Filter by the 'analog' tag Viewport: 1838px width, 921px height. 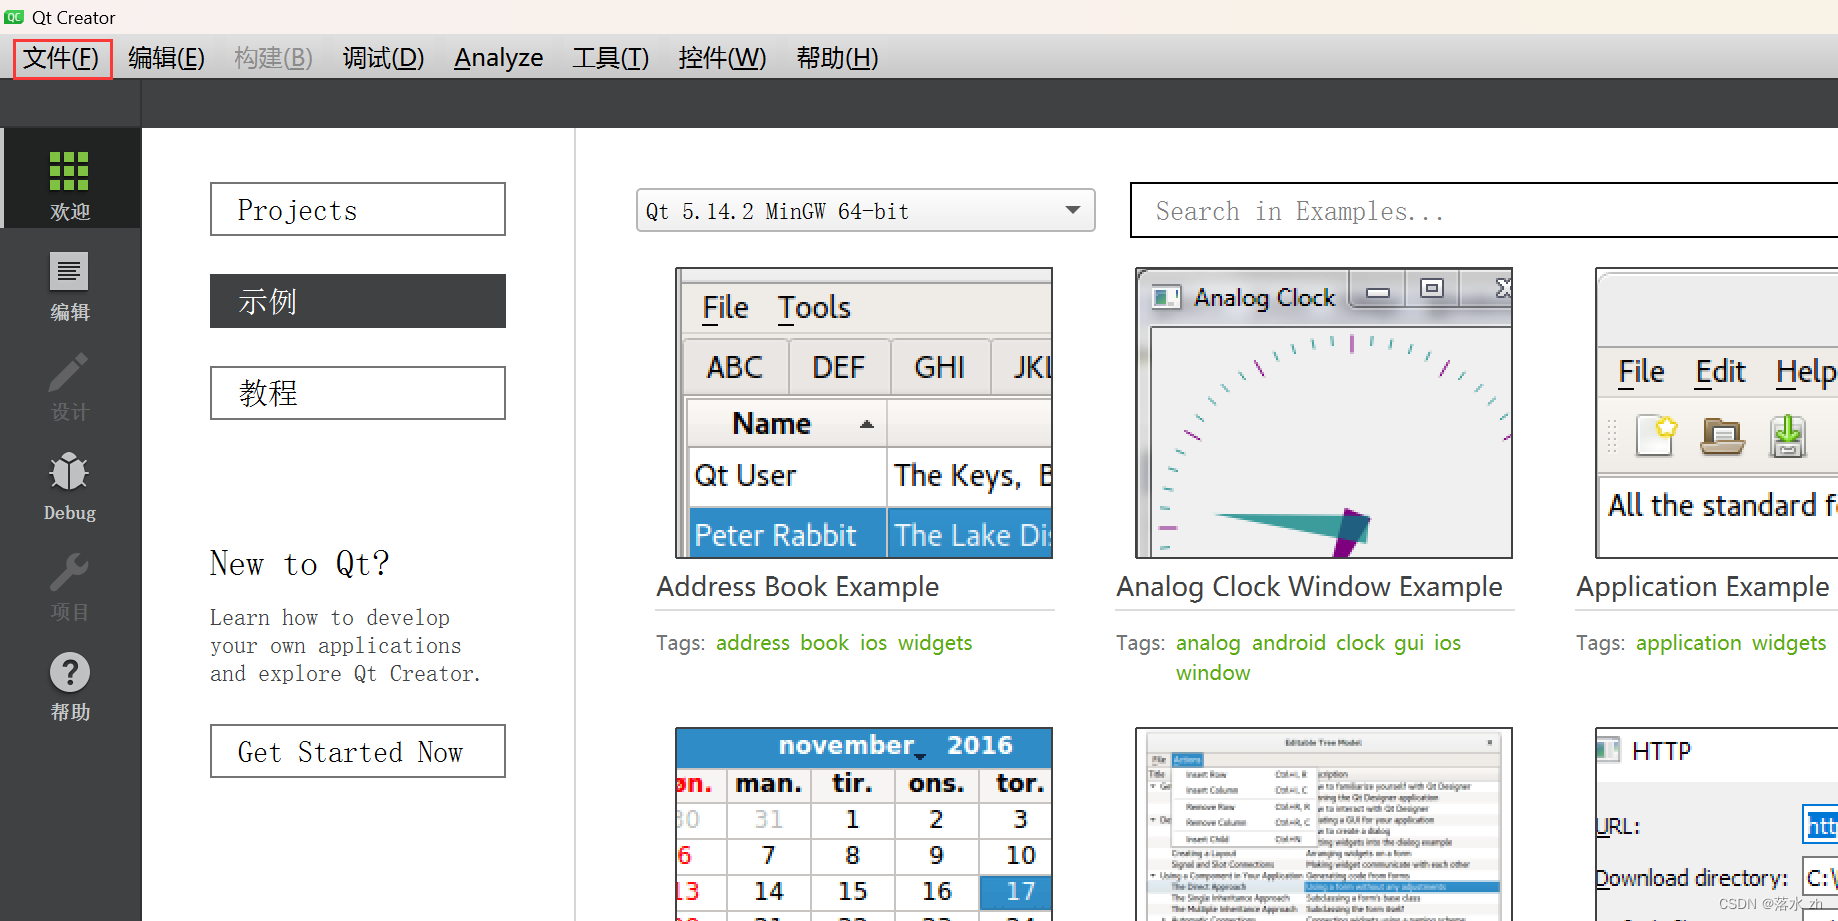(x=1208, y=642)
